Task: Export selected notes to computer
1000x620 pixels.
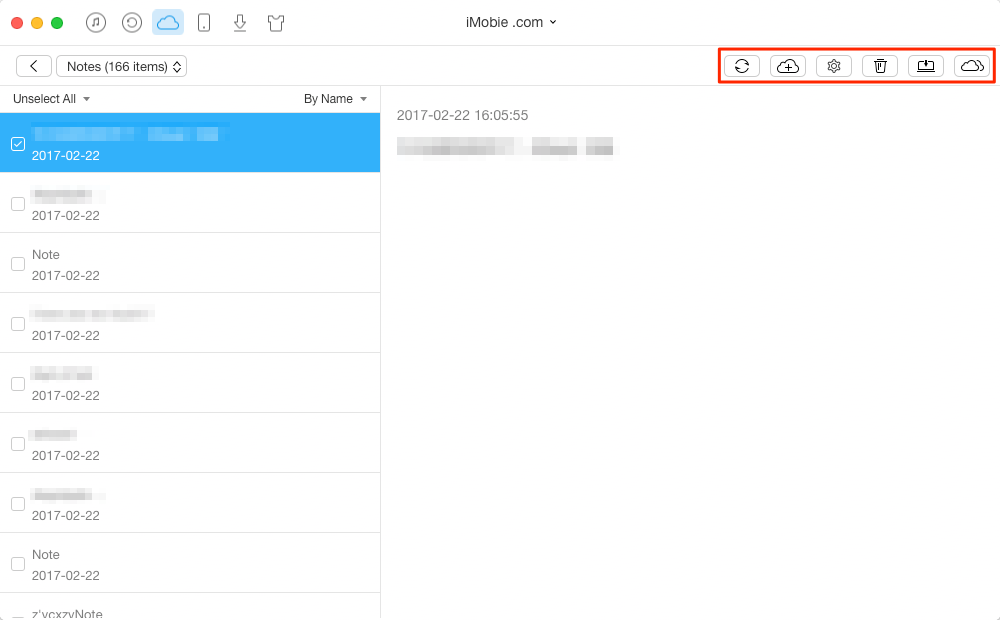Action: pos(926,66)
